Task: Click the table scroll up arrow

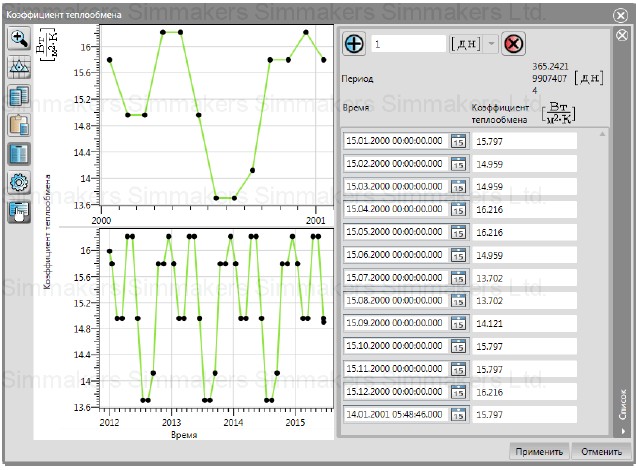Action: coord(602,134)
